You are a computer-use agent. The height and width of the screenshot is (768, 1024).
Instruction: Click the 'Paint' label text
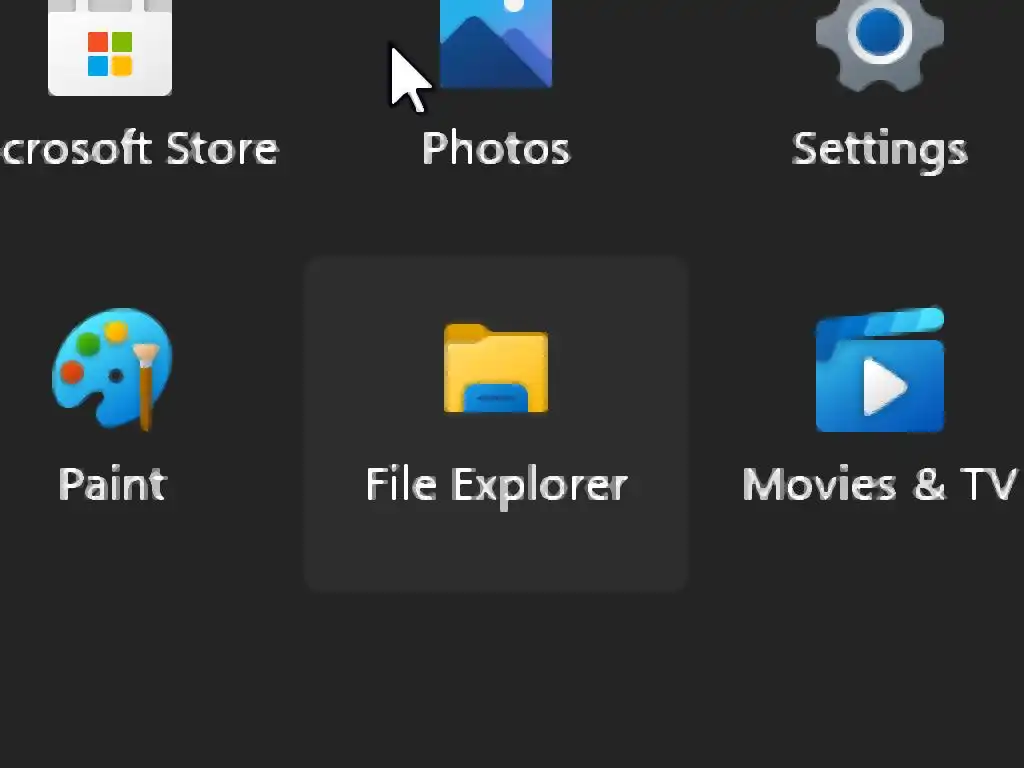[x=112, y=484]
